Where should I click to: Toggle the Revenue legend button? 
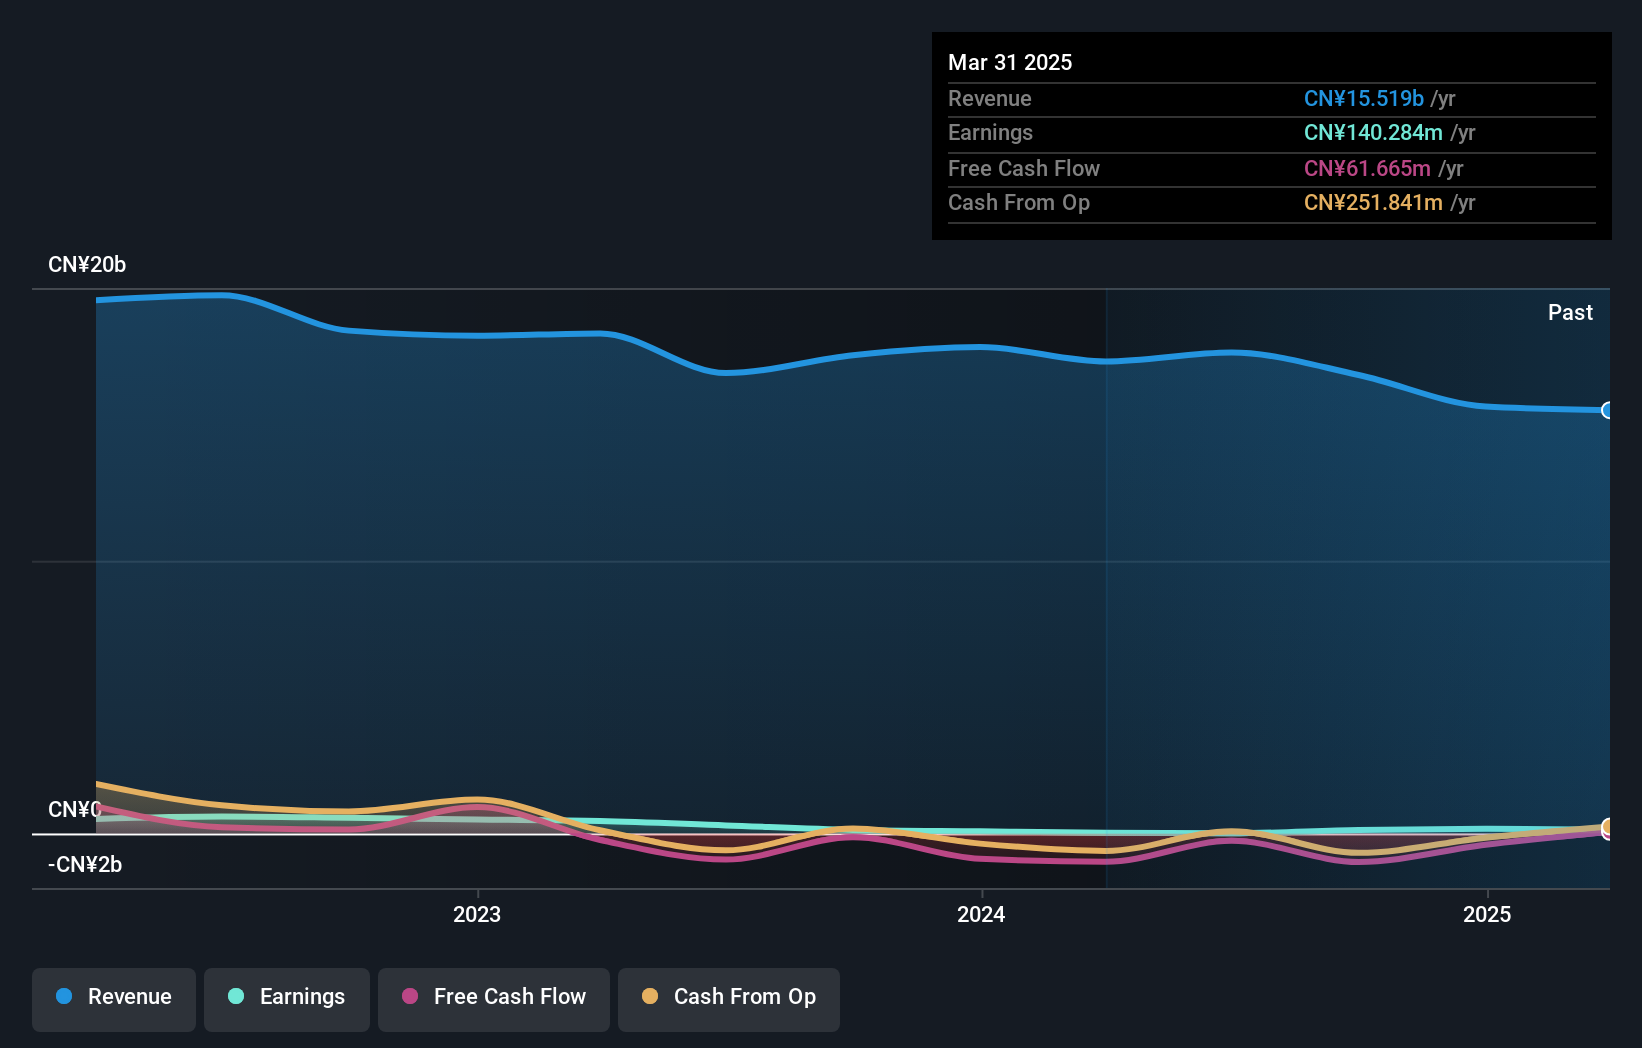point(114,999)
